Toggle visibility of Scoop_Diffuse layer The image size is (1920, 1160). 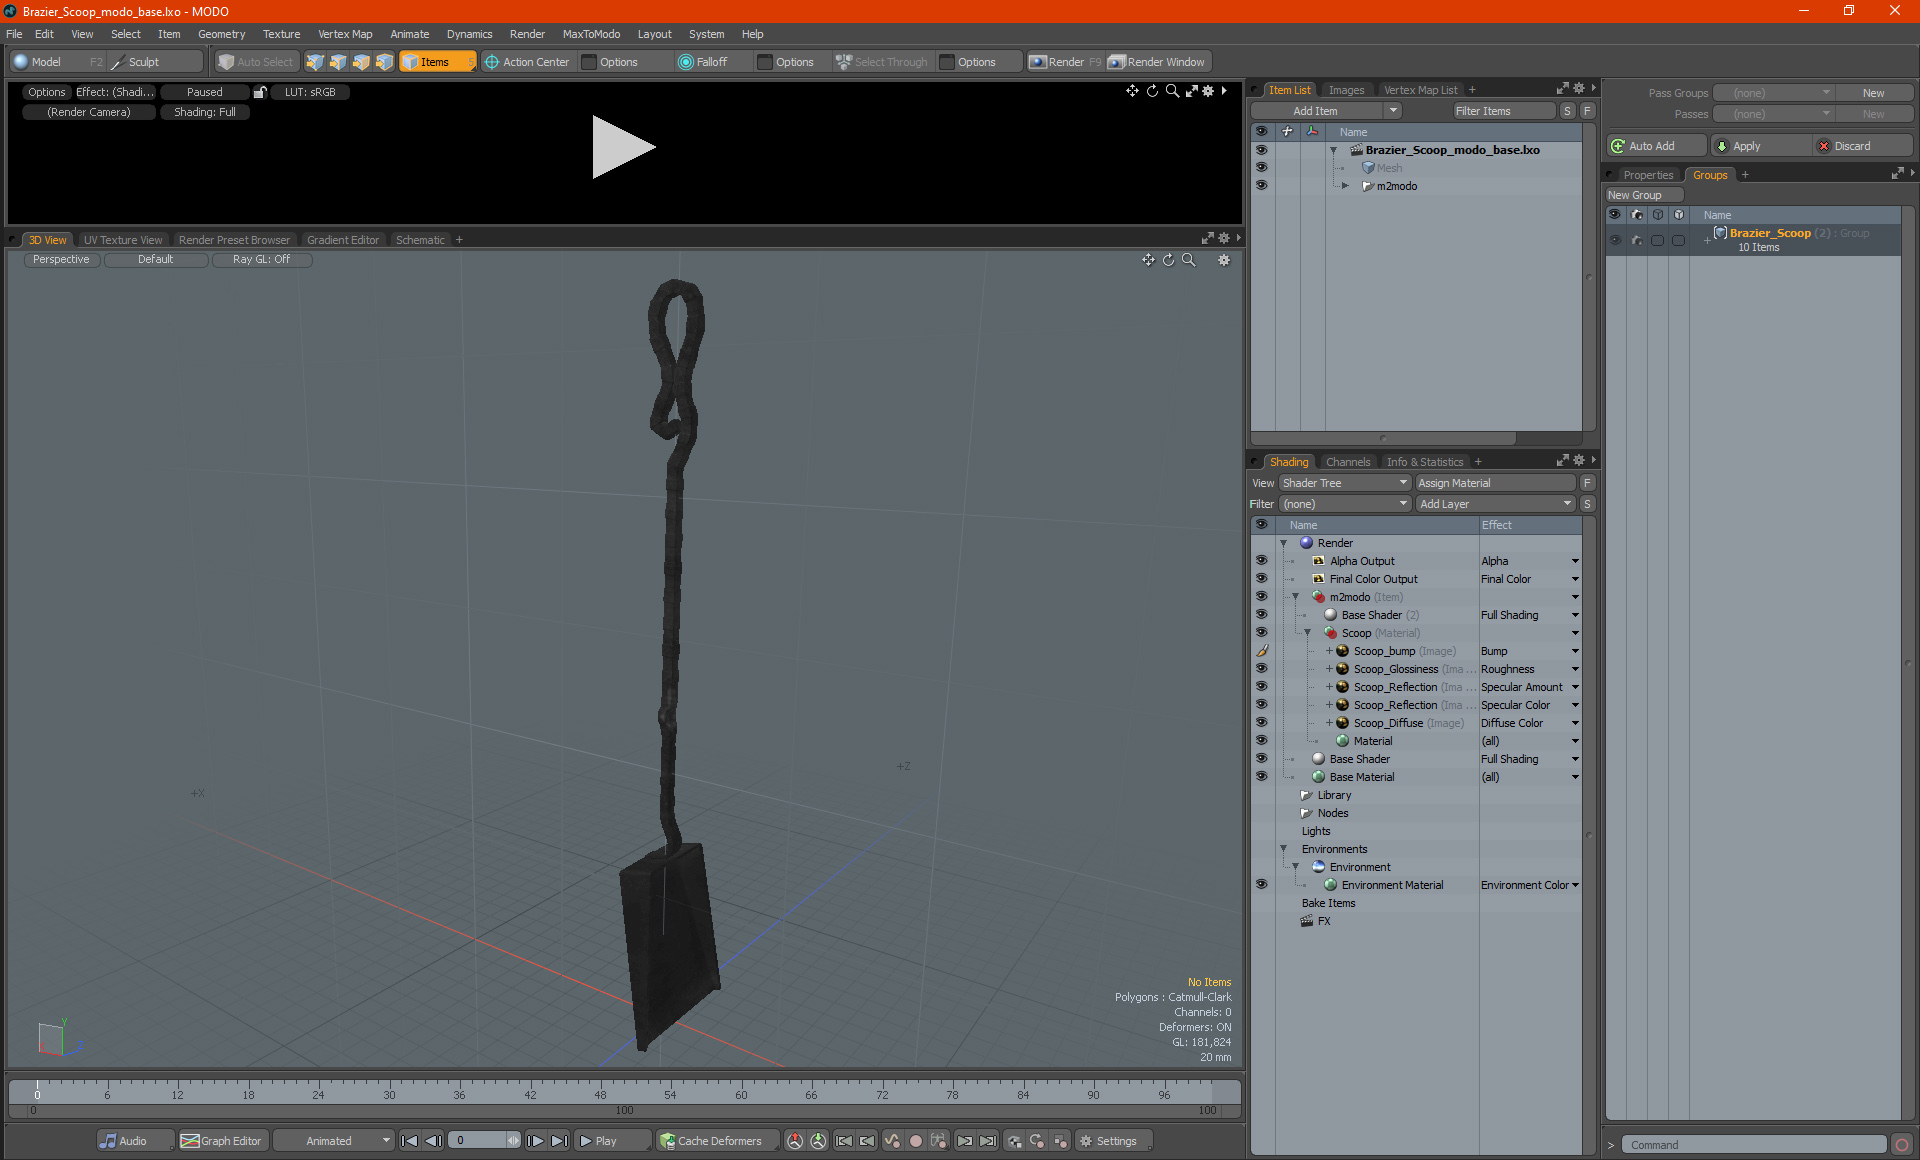(x=1261, y=723)
